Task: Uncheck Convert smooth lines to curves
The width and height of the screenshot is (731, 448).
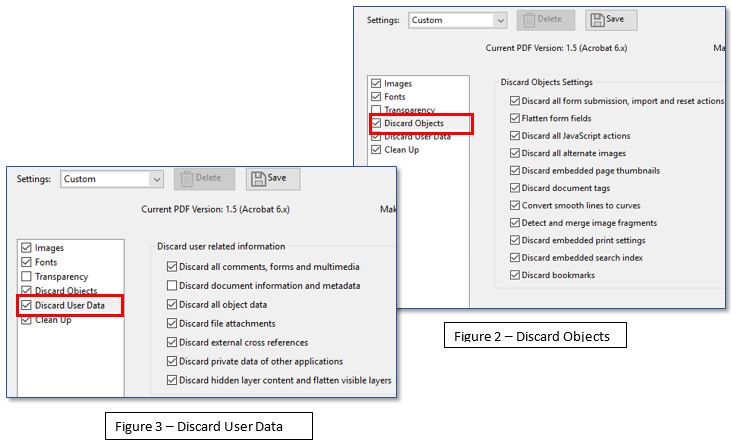Action: coord(514,205)
